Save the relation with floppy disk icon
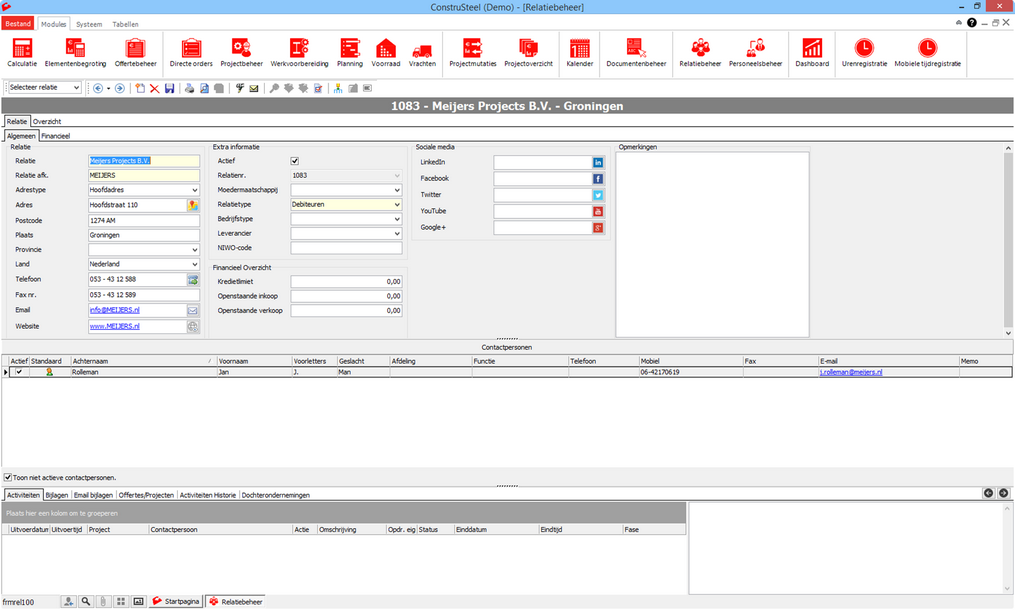This screenshot has width=1015, height=610. tap(170, 88)
